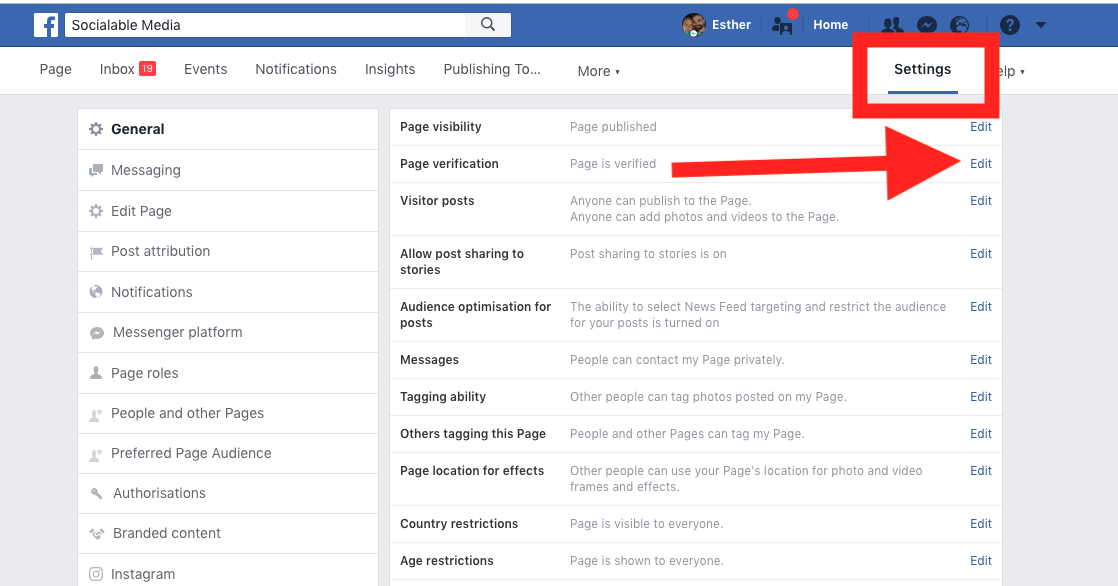Select the pencil icon beside Edit Page
1118x586 pixels.
pyautogui.click(x=95, y=211)
